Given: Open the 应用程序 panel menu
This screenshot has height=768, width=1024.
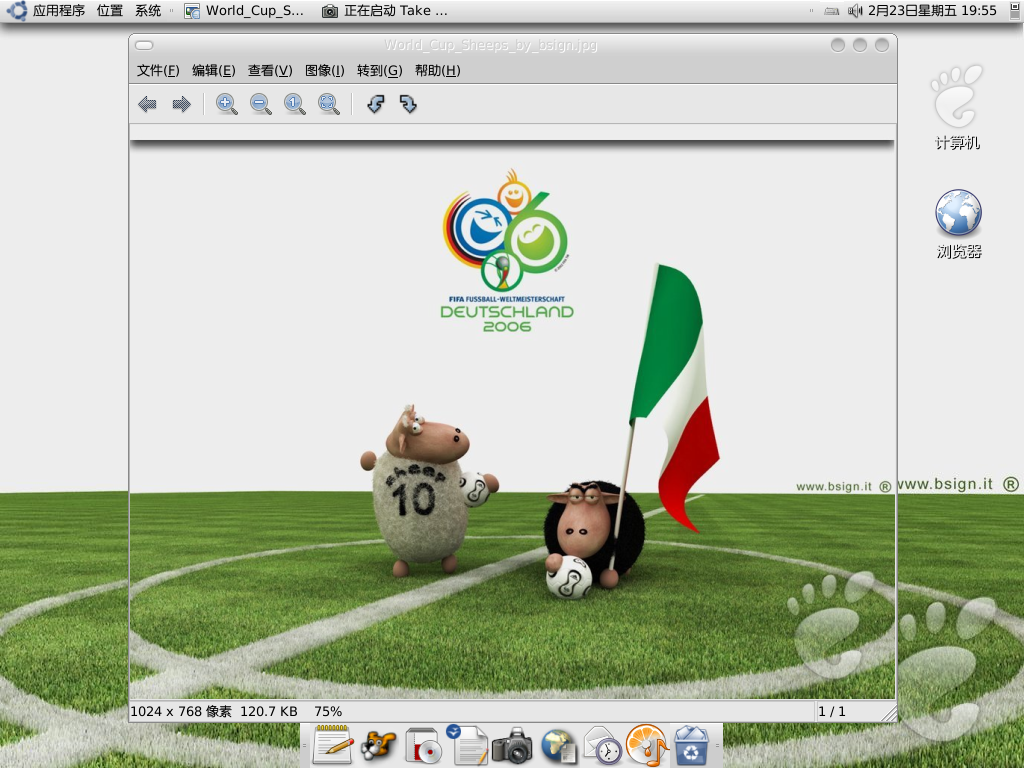Looking at the screenshot, I should (59, 10).
